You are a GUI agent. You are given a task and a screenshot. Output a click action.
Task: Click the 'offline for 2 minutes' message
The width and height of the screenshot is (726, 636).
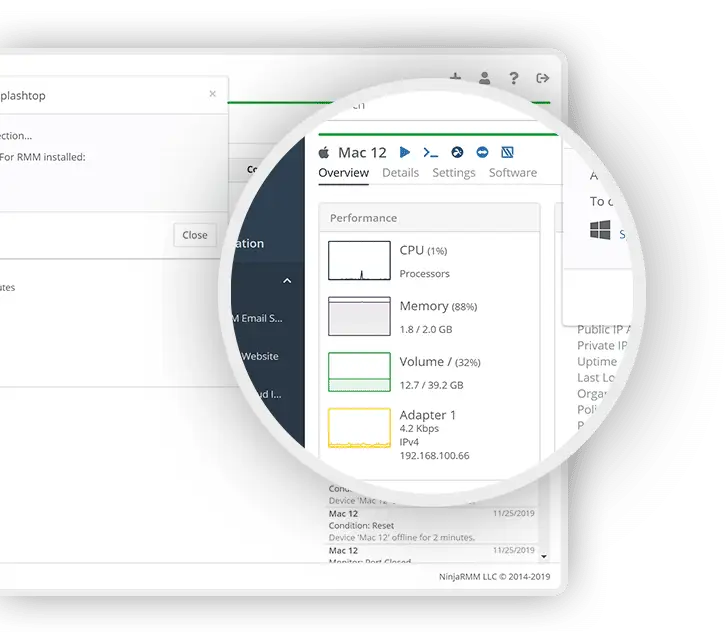401,537
